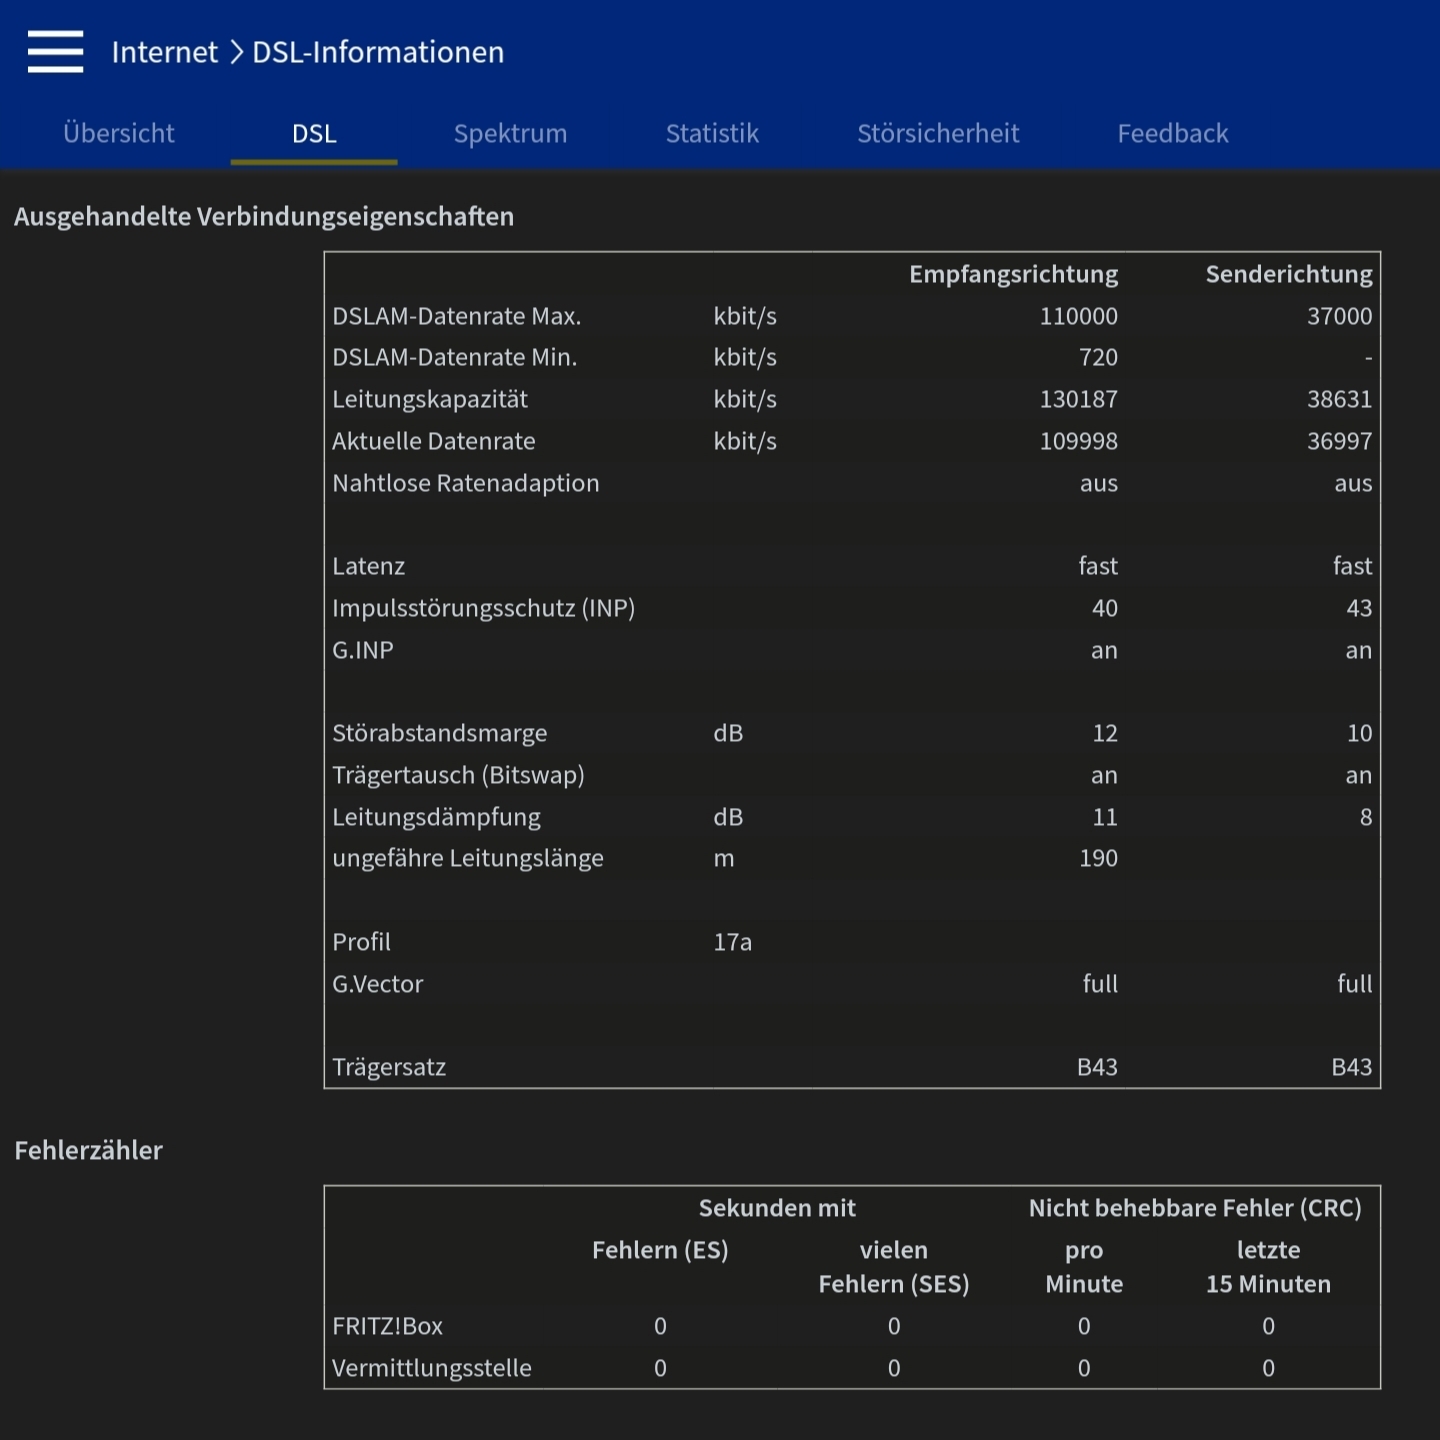The height and width of the screenshot is (1440, 1440).
Task: Select the Trägertausch (Bitswap) label
Action: 459,776
